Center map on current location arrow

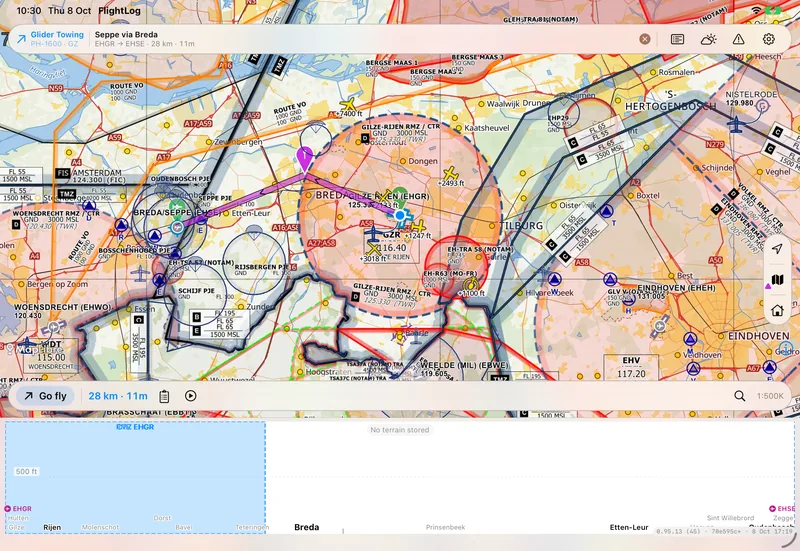(x=777, y=248)
